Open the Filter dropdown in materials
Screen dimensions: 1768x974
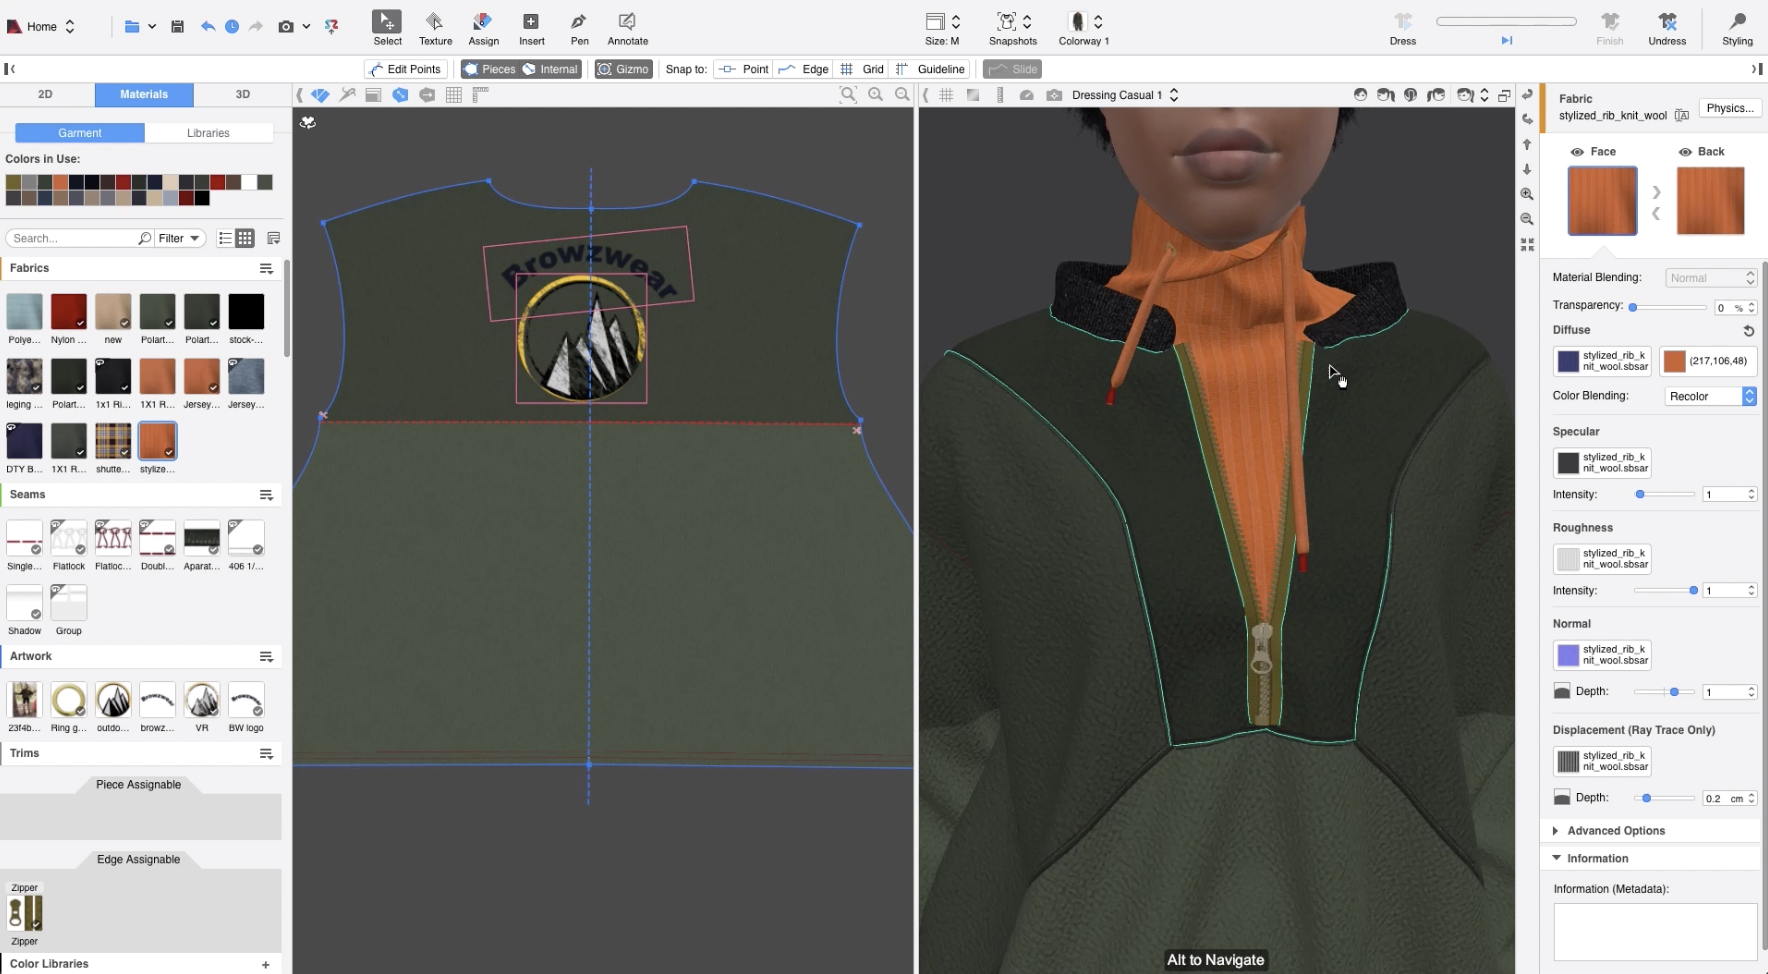[x=180, y=238]
